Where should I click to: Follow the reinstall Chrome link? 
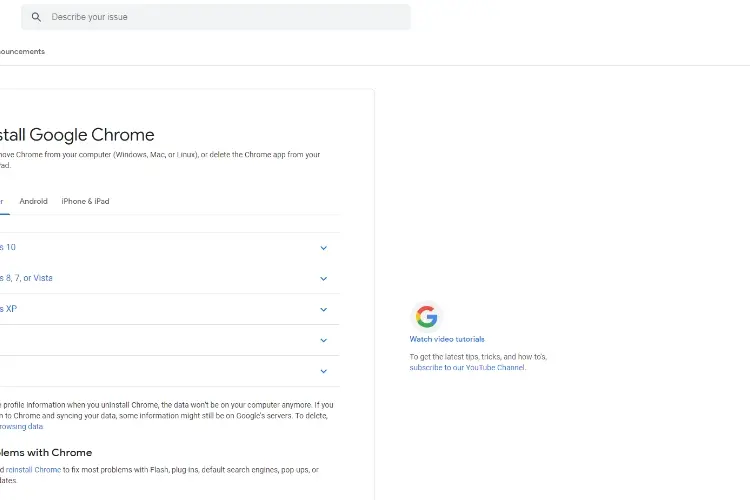coord(33,470)
